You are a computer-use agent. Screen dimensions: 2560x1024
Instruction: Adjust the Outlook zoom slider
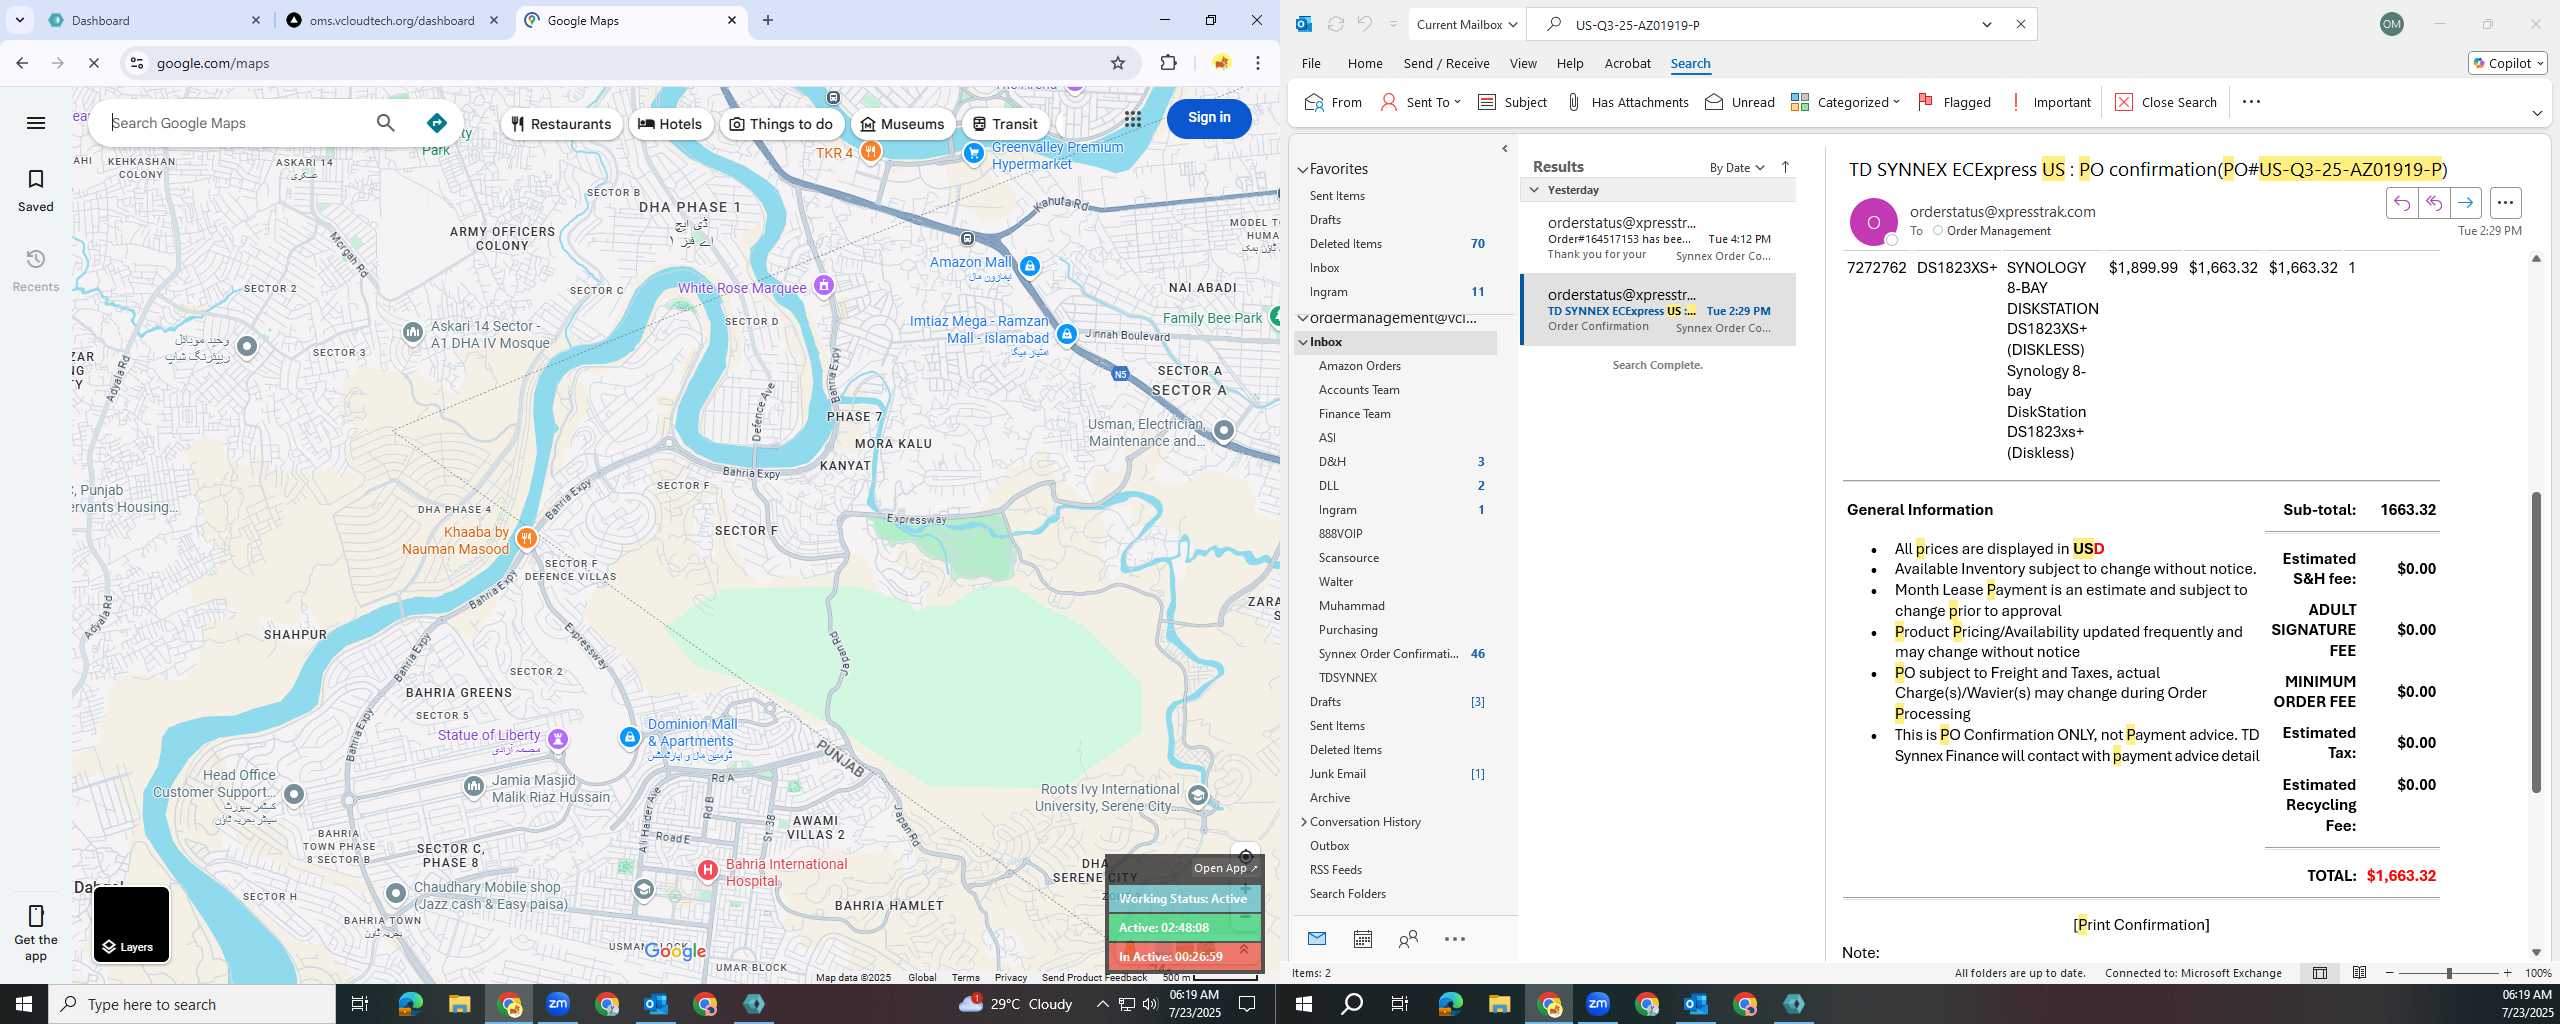[x=2449, y=973]
